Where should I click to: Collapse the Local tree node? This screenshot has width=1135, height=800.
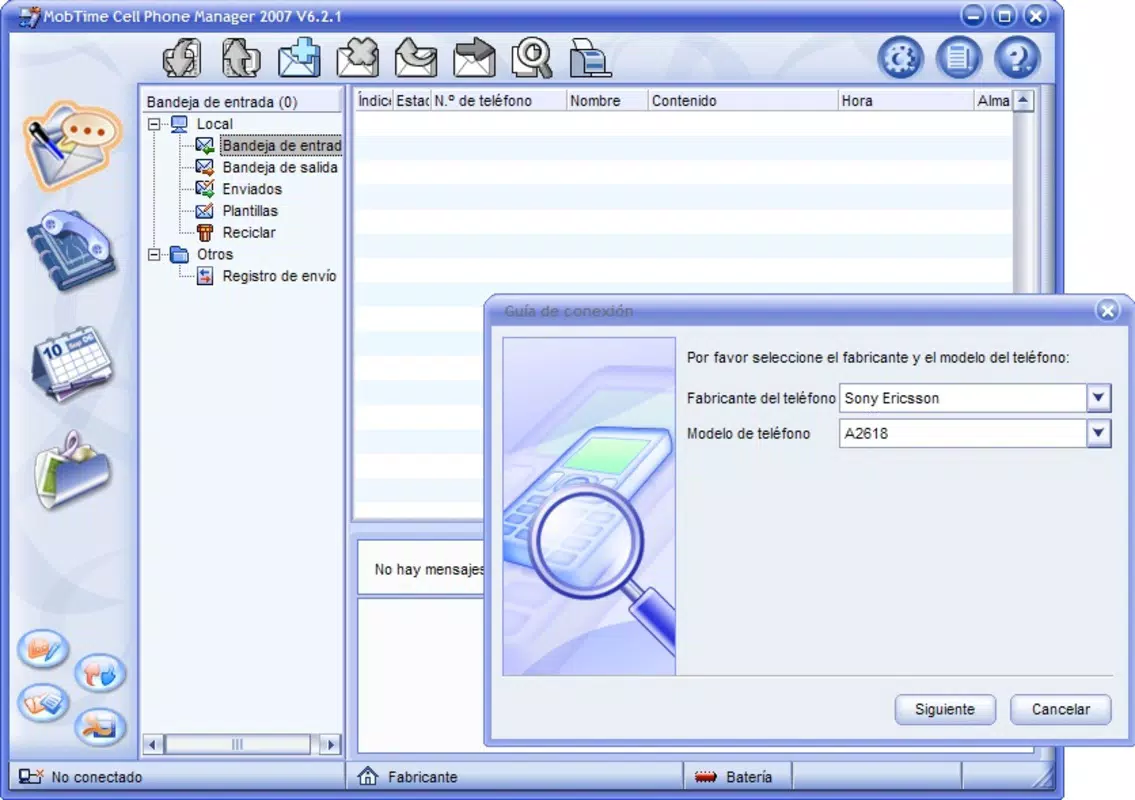[x=154, y=124]
